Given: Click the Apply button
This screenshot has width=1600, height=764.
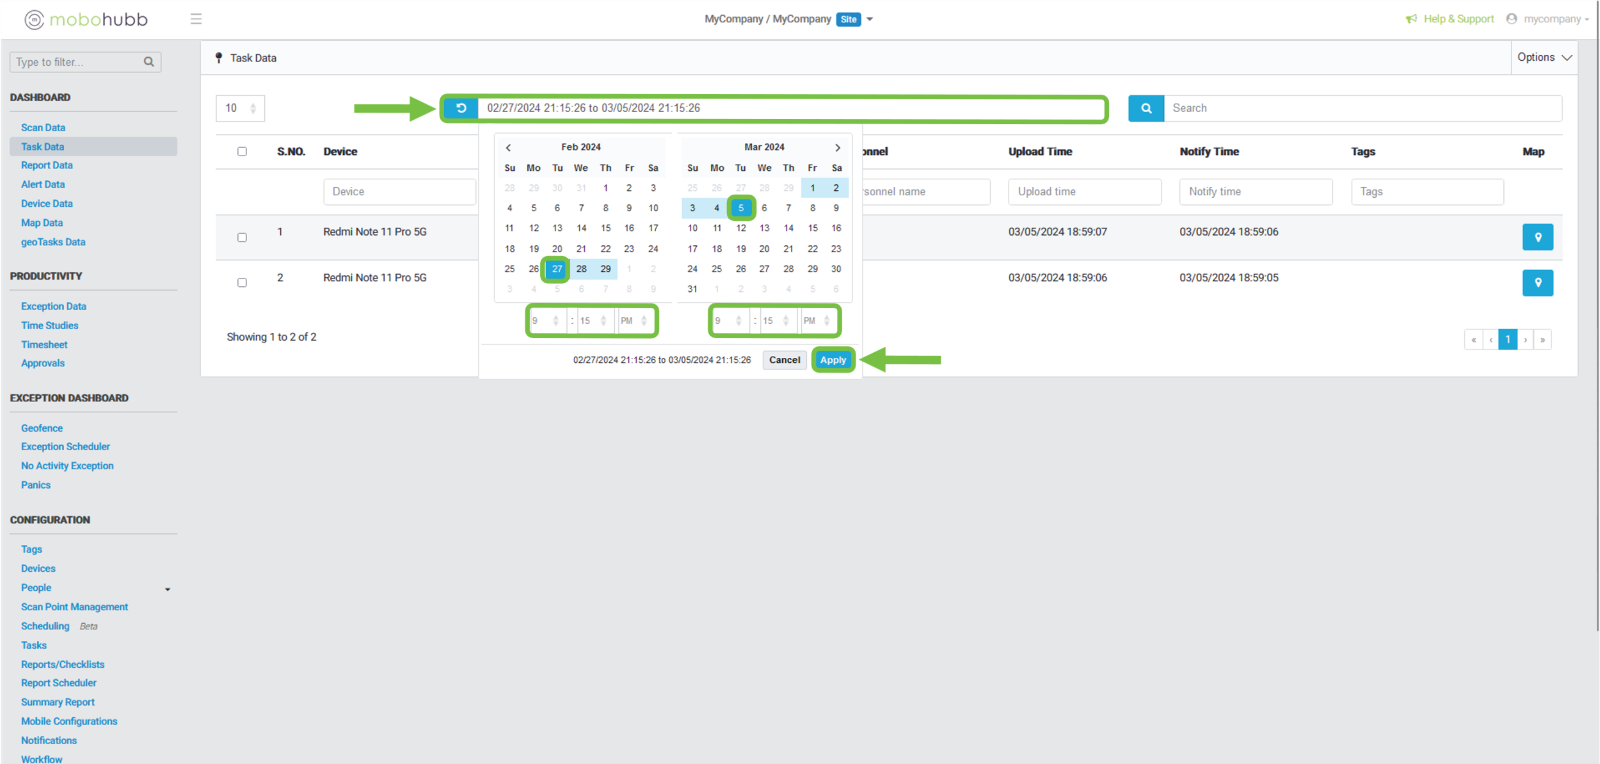Looking at the screenshot, I should tap(833, 360).
